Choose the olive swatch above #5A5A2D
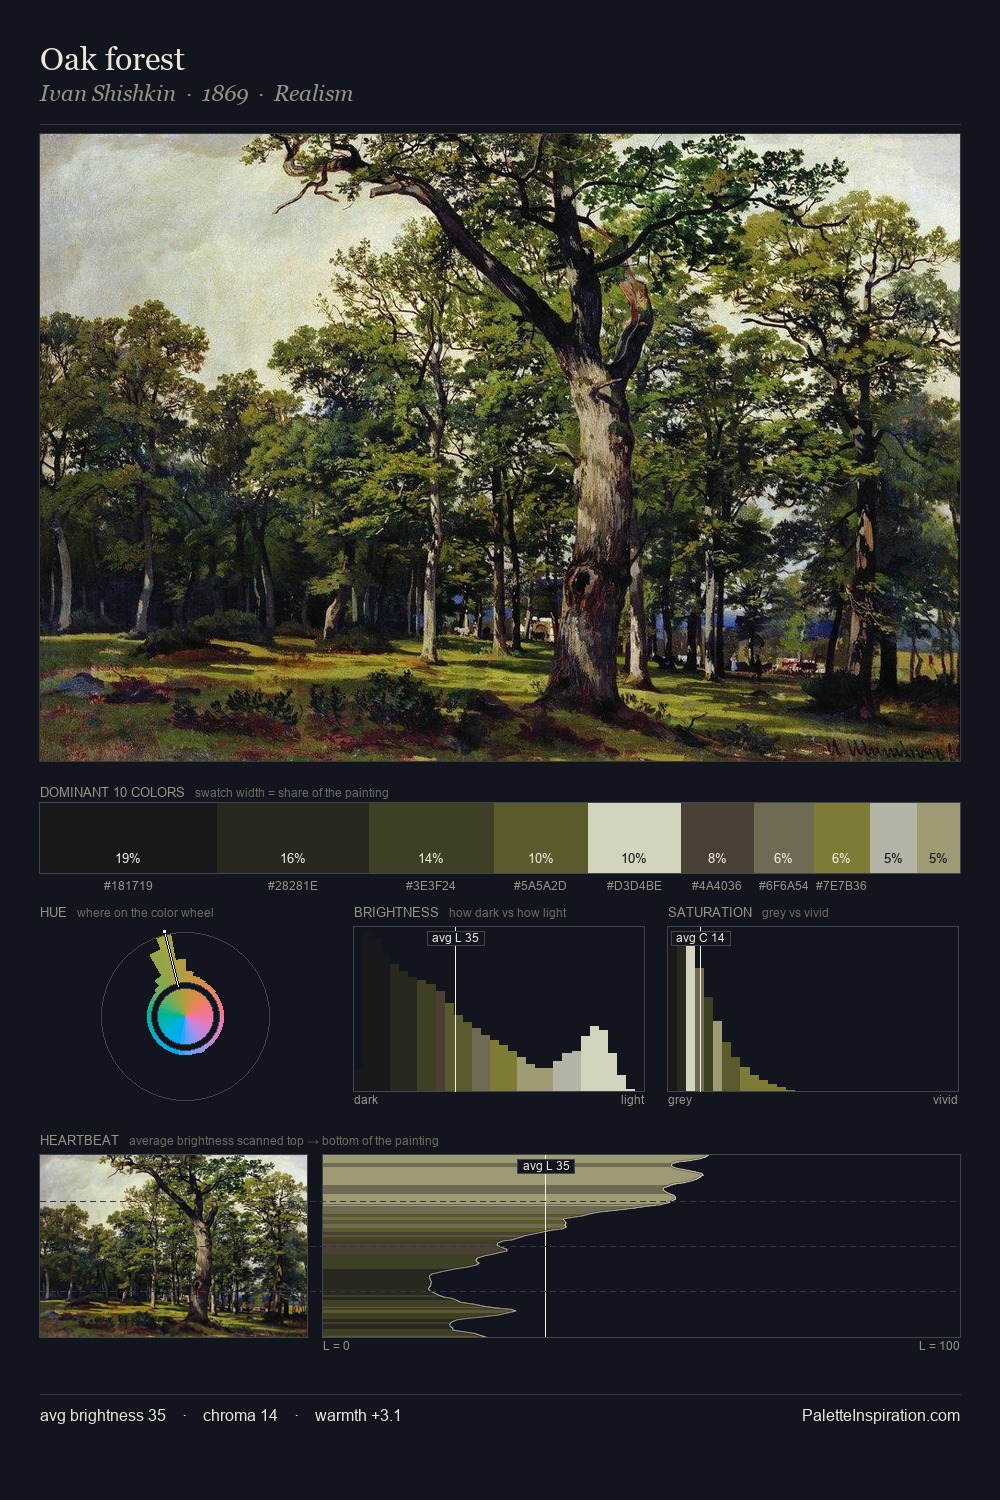This screenshot has width=1000, height=1500. pyautogui.click(x=541, y=838)
